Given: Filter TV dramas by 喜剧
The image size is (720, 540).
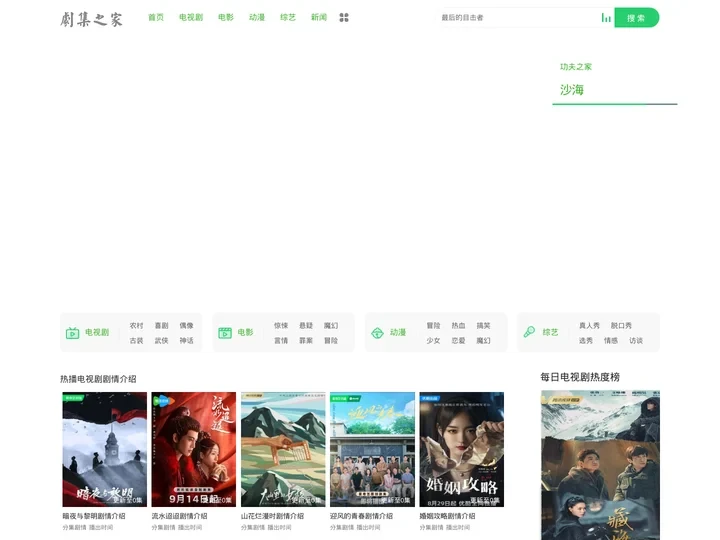Looking at the screenshot, I should point(161,326).
